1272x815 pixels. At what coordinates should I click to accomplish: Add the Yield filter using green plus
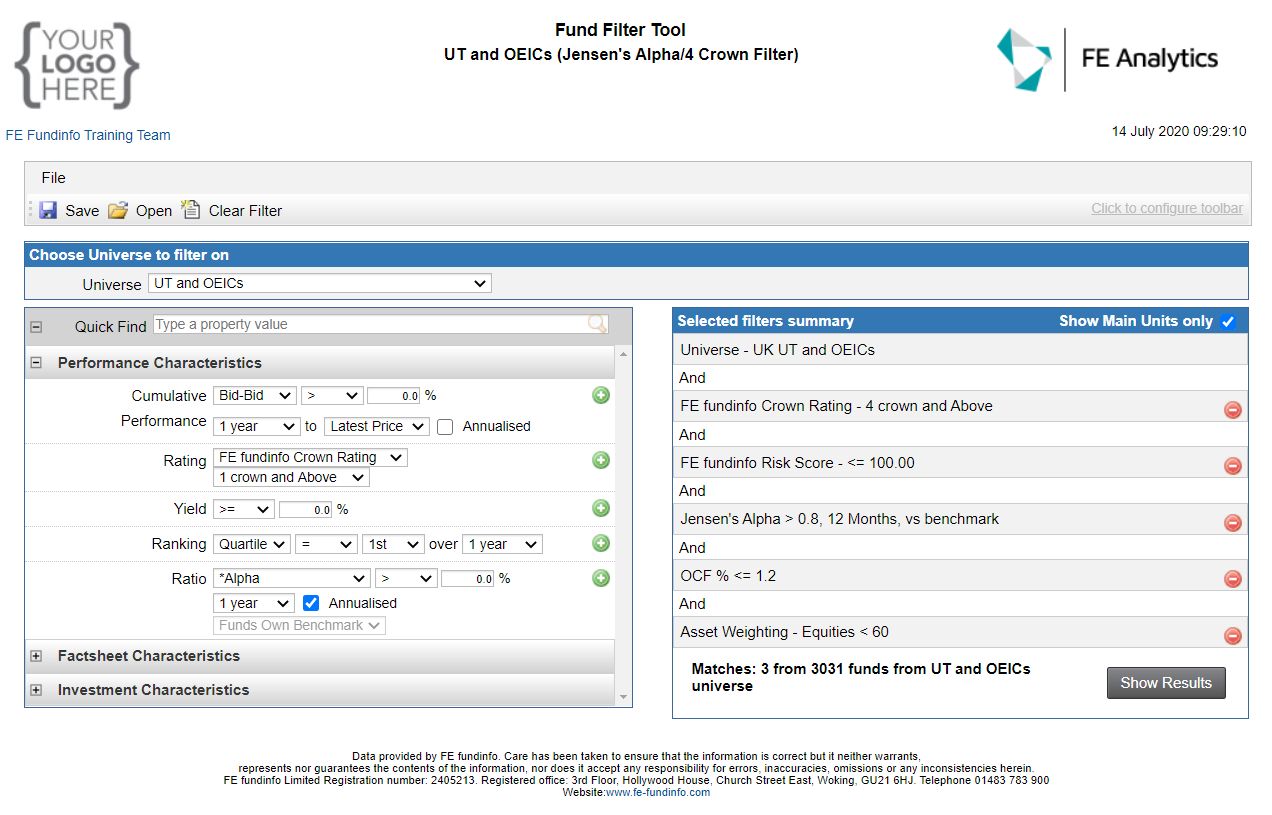[600, 508]
